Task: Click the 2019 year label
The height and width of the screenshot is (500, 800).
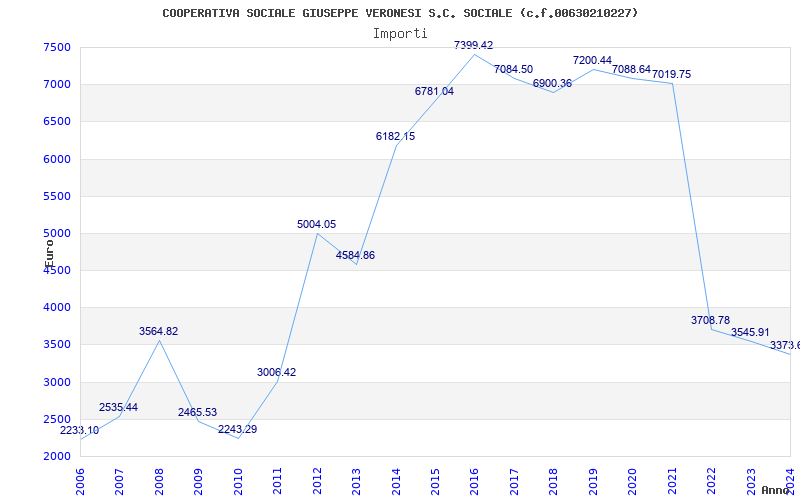Action: 593,483
